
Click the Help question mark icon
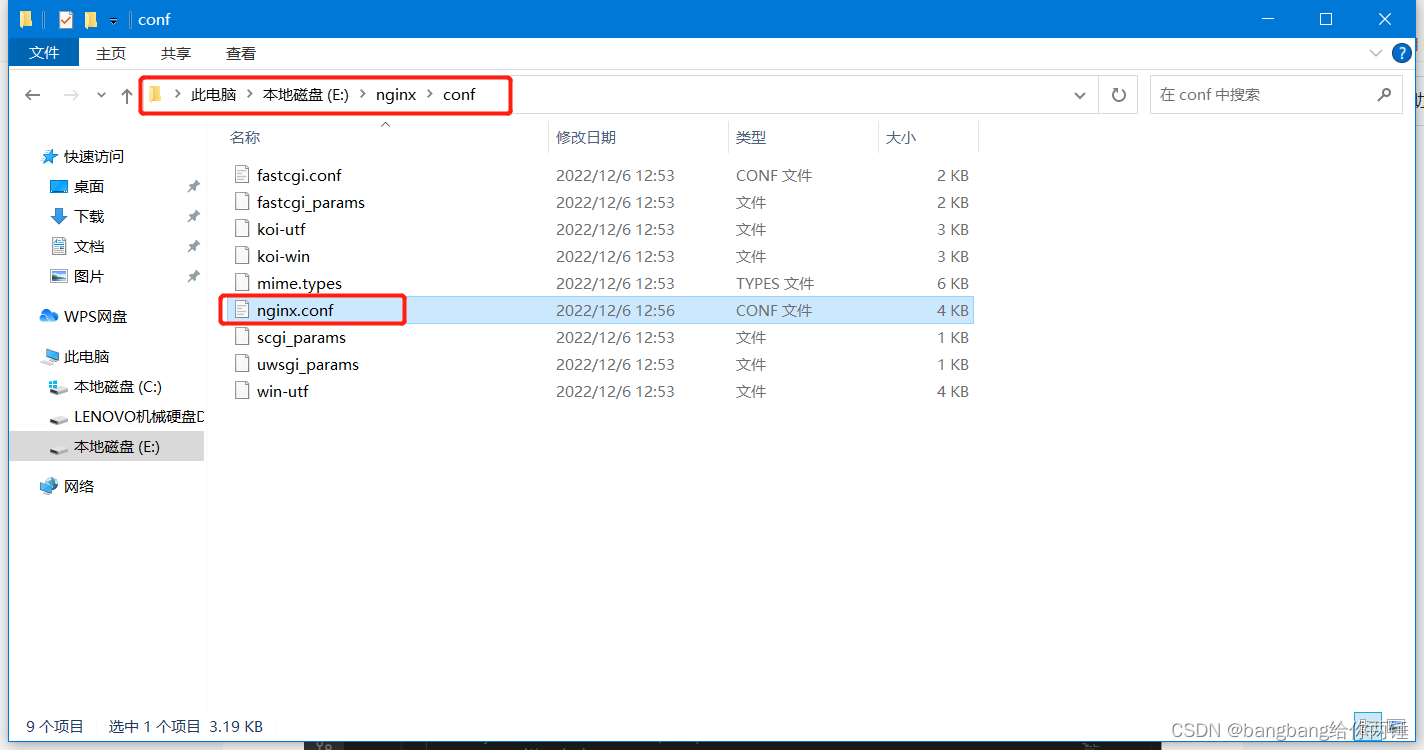[x=1401, y=53]
